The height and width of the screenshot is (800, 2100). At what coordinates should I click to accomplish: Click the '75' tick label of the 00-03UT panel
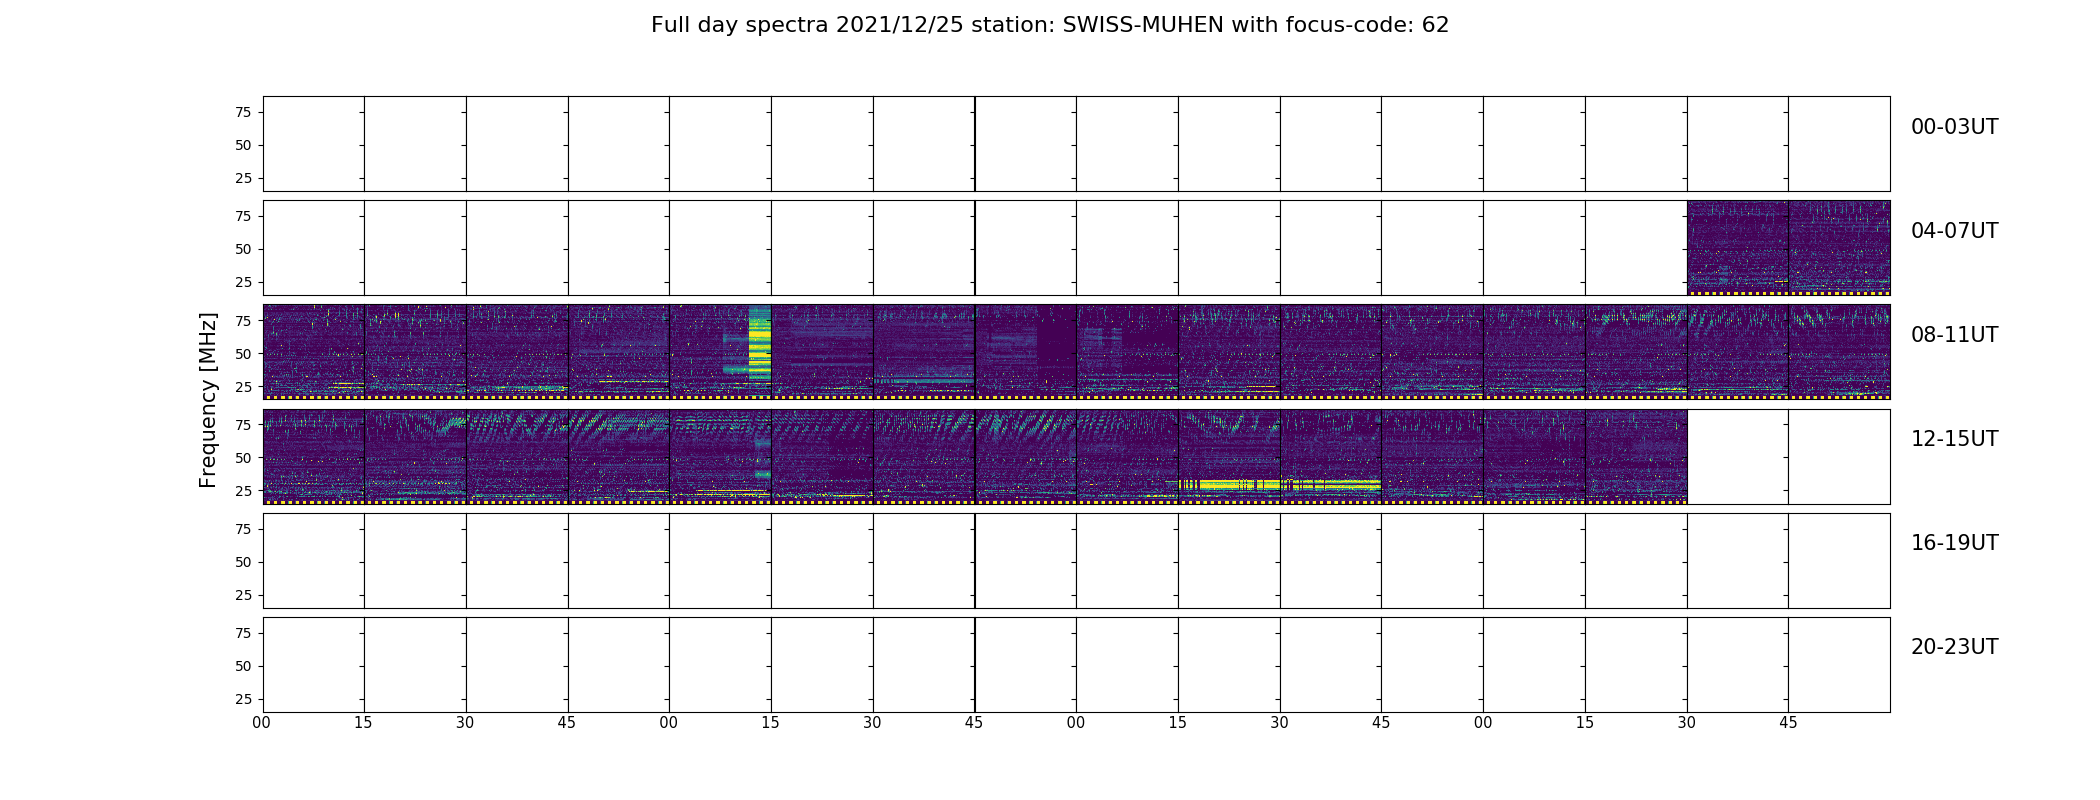(x=243, y=112)
